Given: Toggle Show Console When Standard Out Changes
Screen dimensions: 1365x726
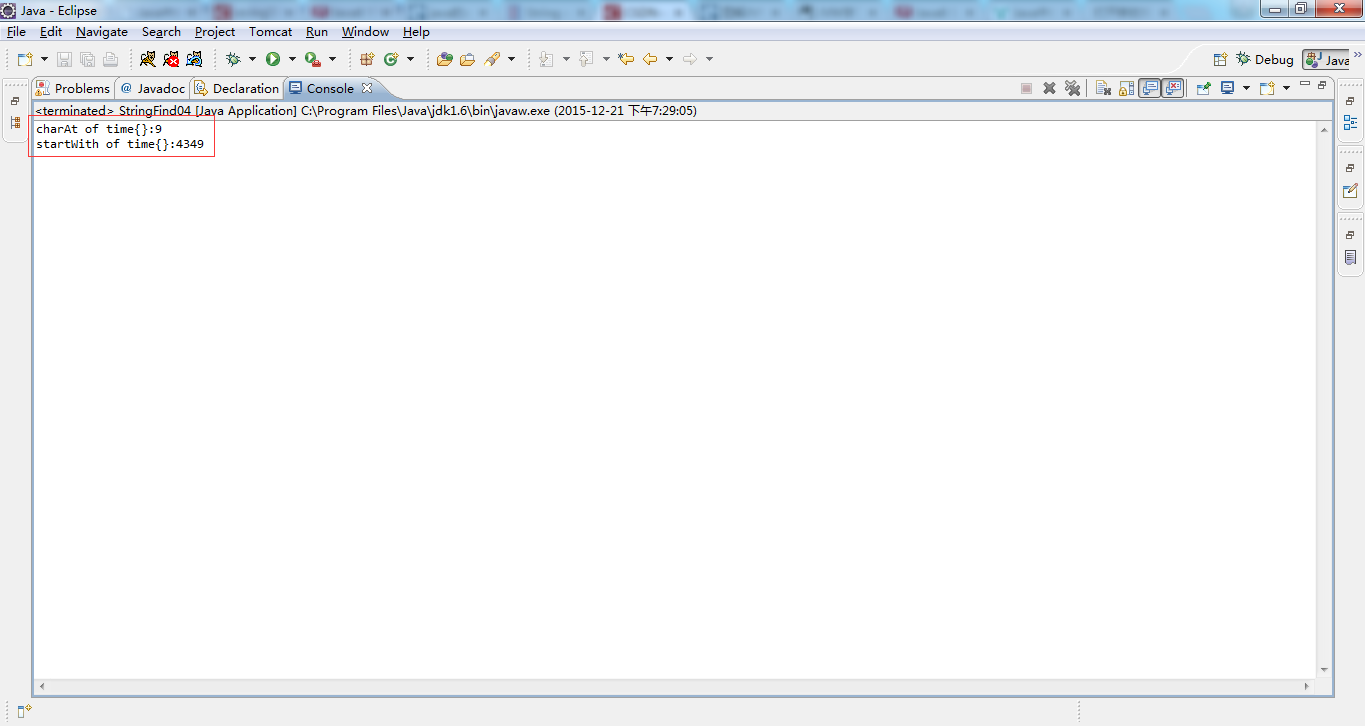Looking at the screenshot, I should pos(1149,88).
